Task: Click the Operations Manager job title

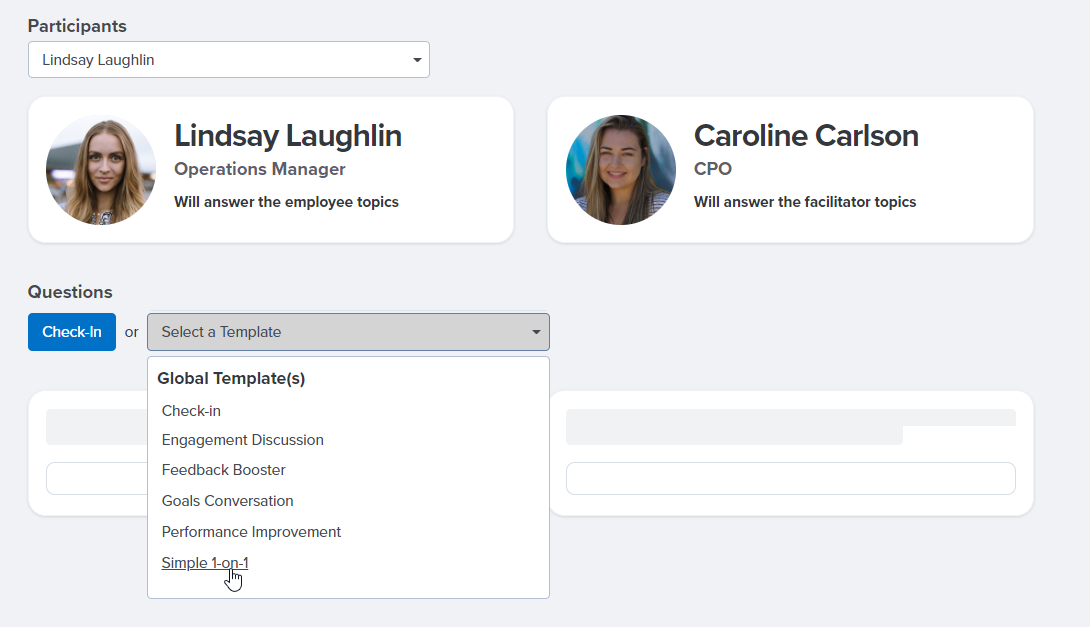Action: pos(260,169)
